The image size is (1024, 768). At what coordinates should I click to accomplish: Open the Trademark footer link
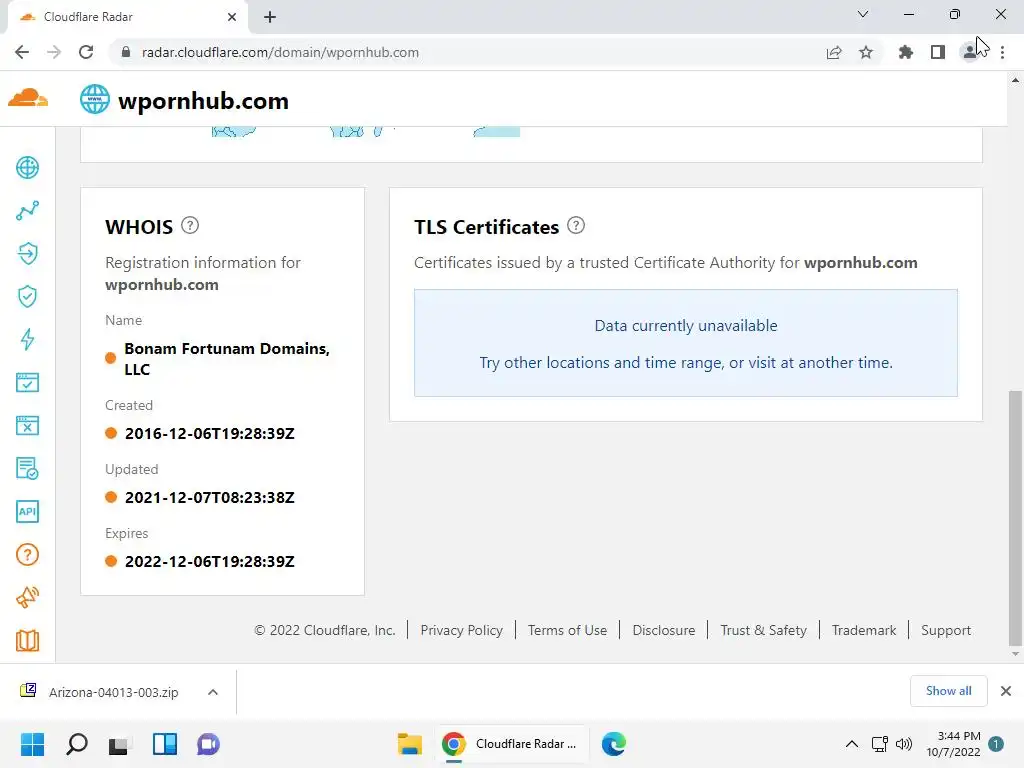point(864,630)
